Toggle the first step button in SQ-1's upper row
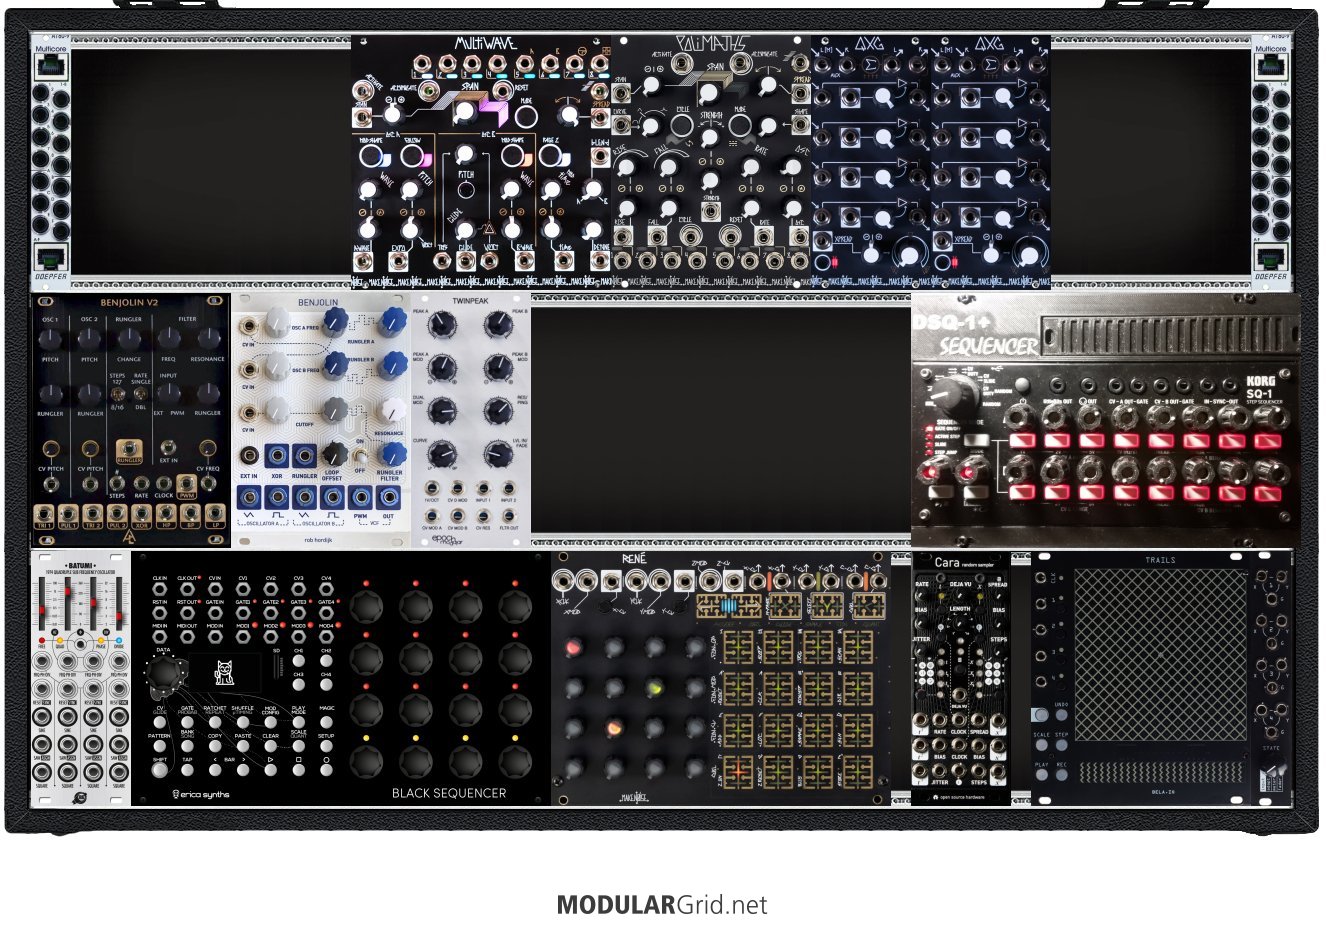Image resolution: width=1326 pixels, height=926 pixels. (x=1023, y=441)
